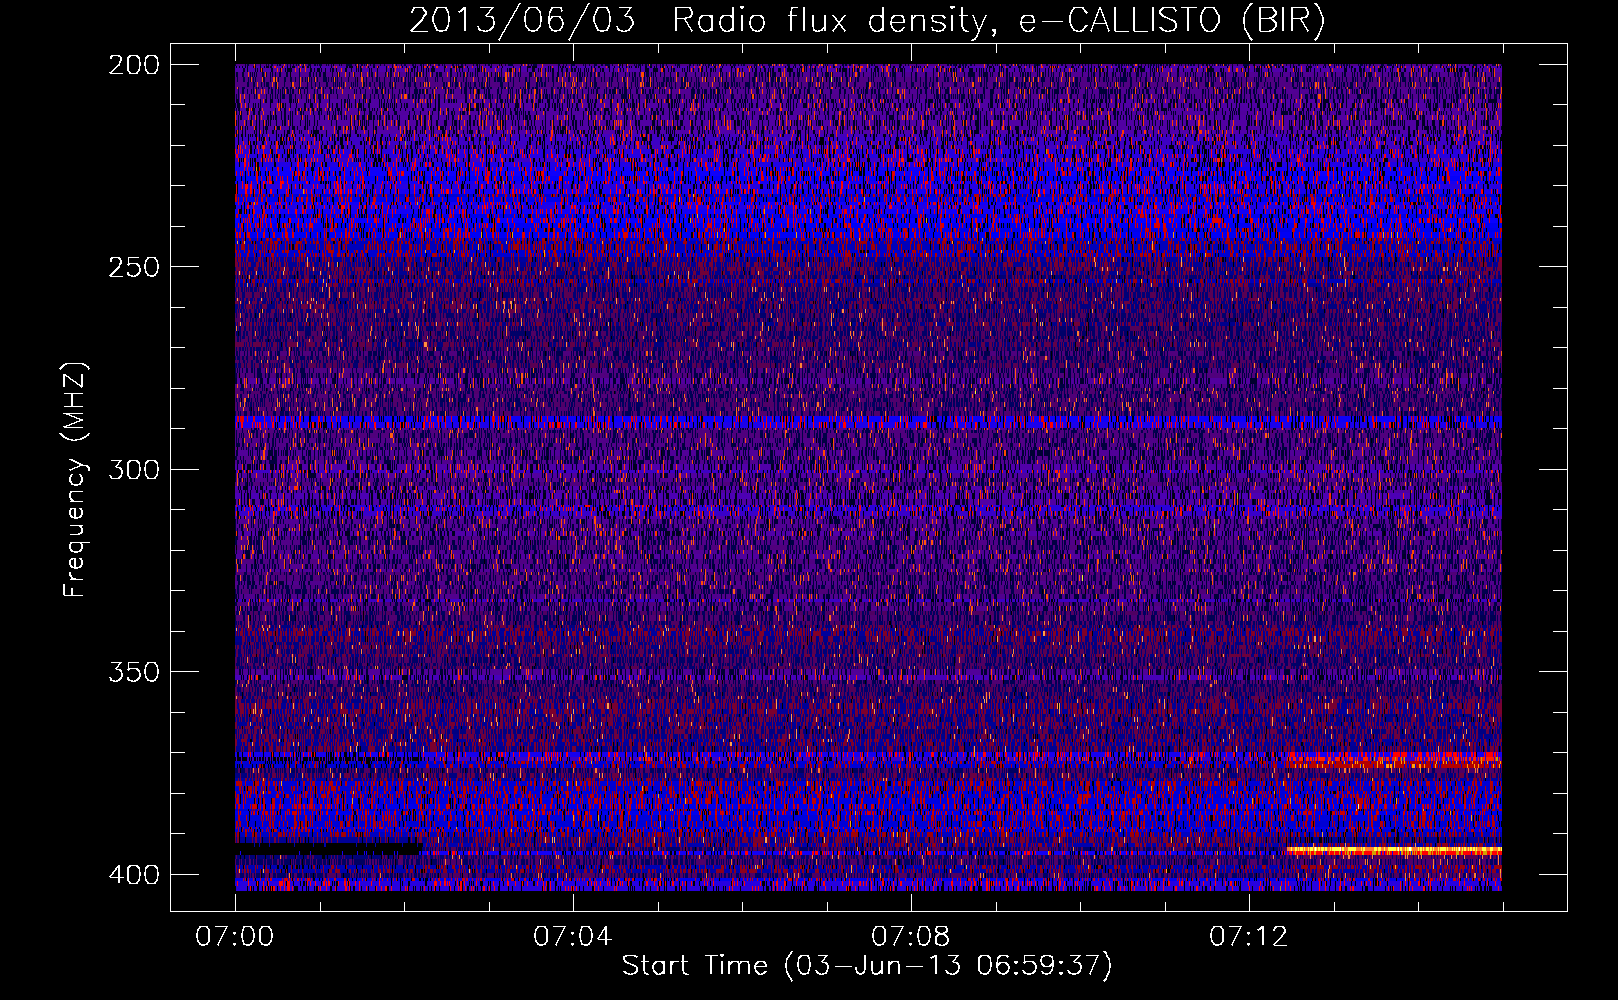Click the thin blue interference line near 288 MHz
This screenshot has width=1618, height=1000.
pos(868,422)
